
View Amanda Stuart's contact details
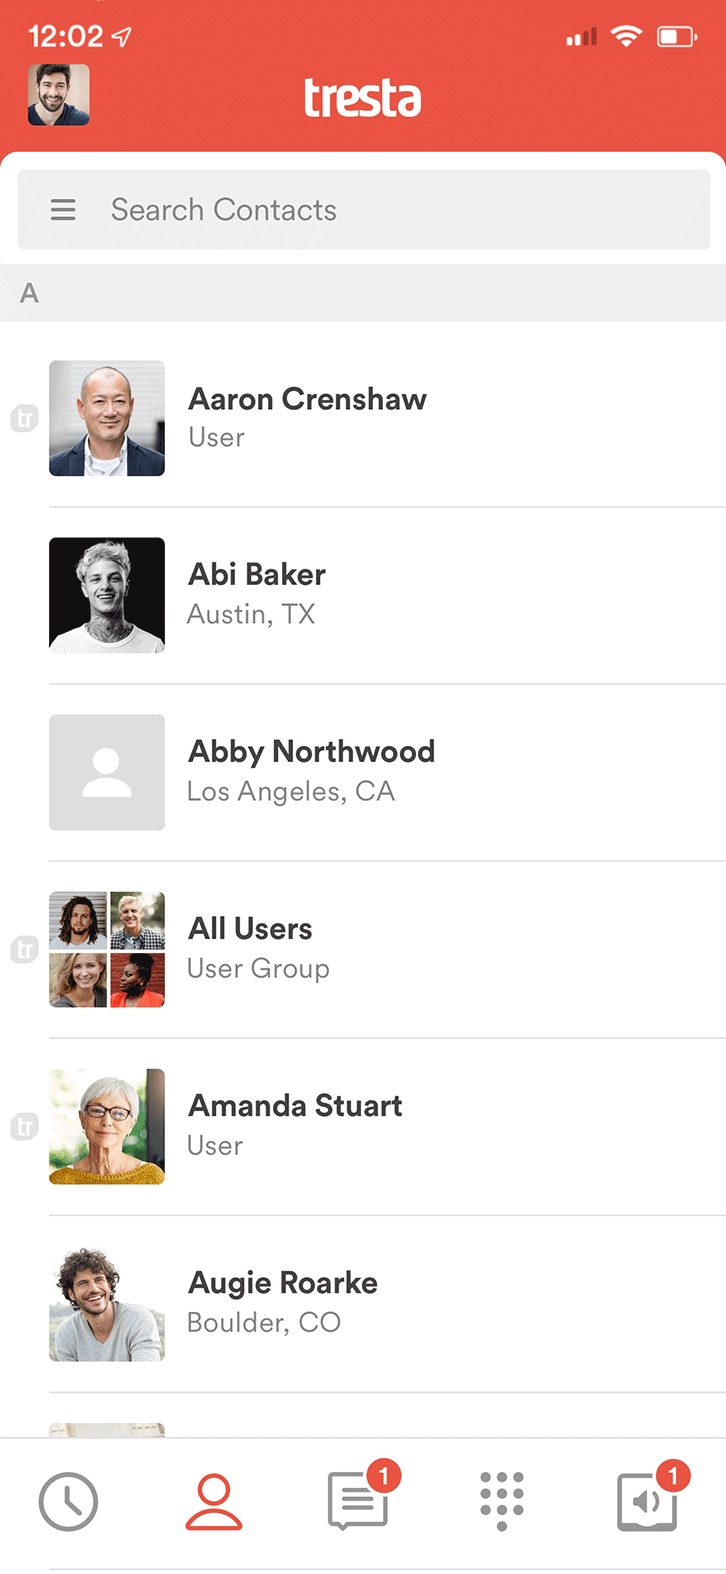pos(295,1125)
